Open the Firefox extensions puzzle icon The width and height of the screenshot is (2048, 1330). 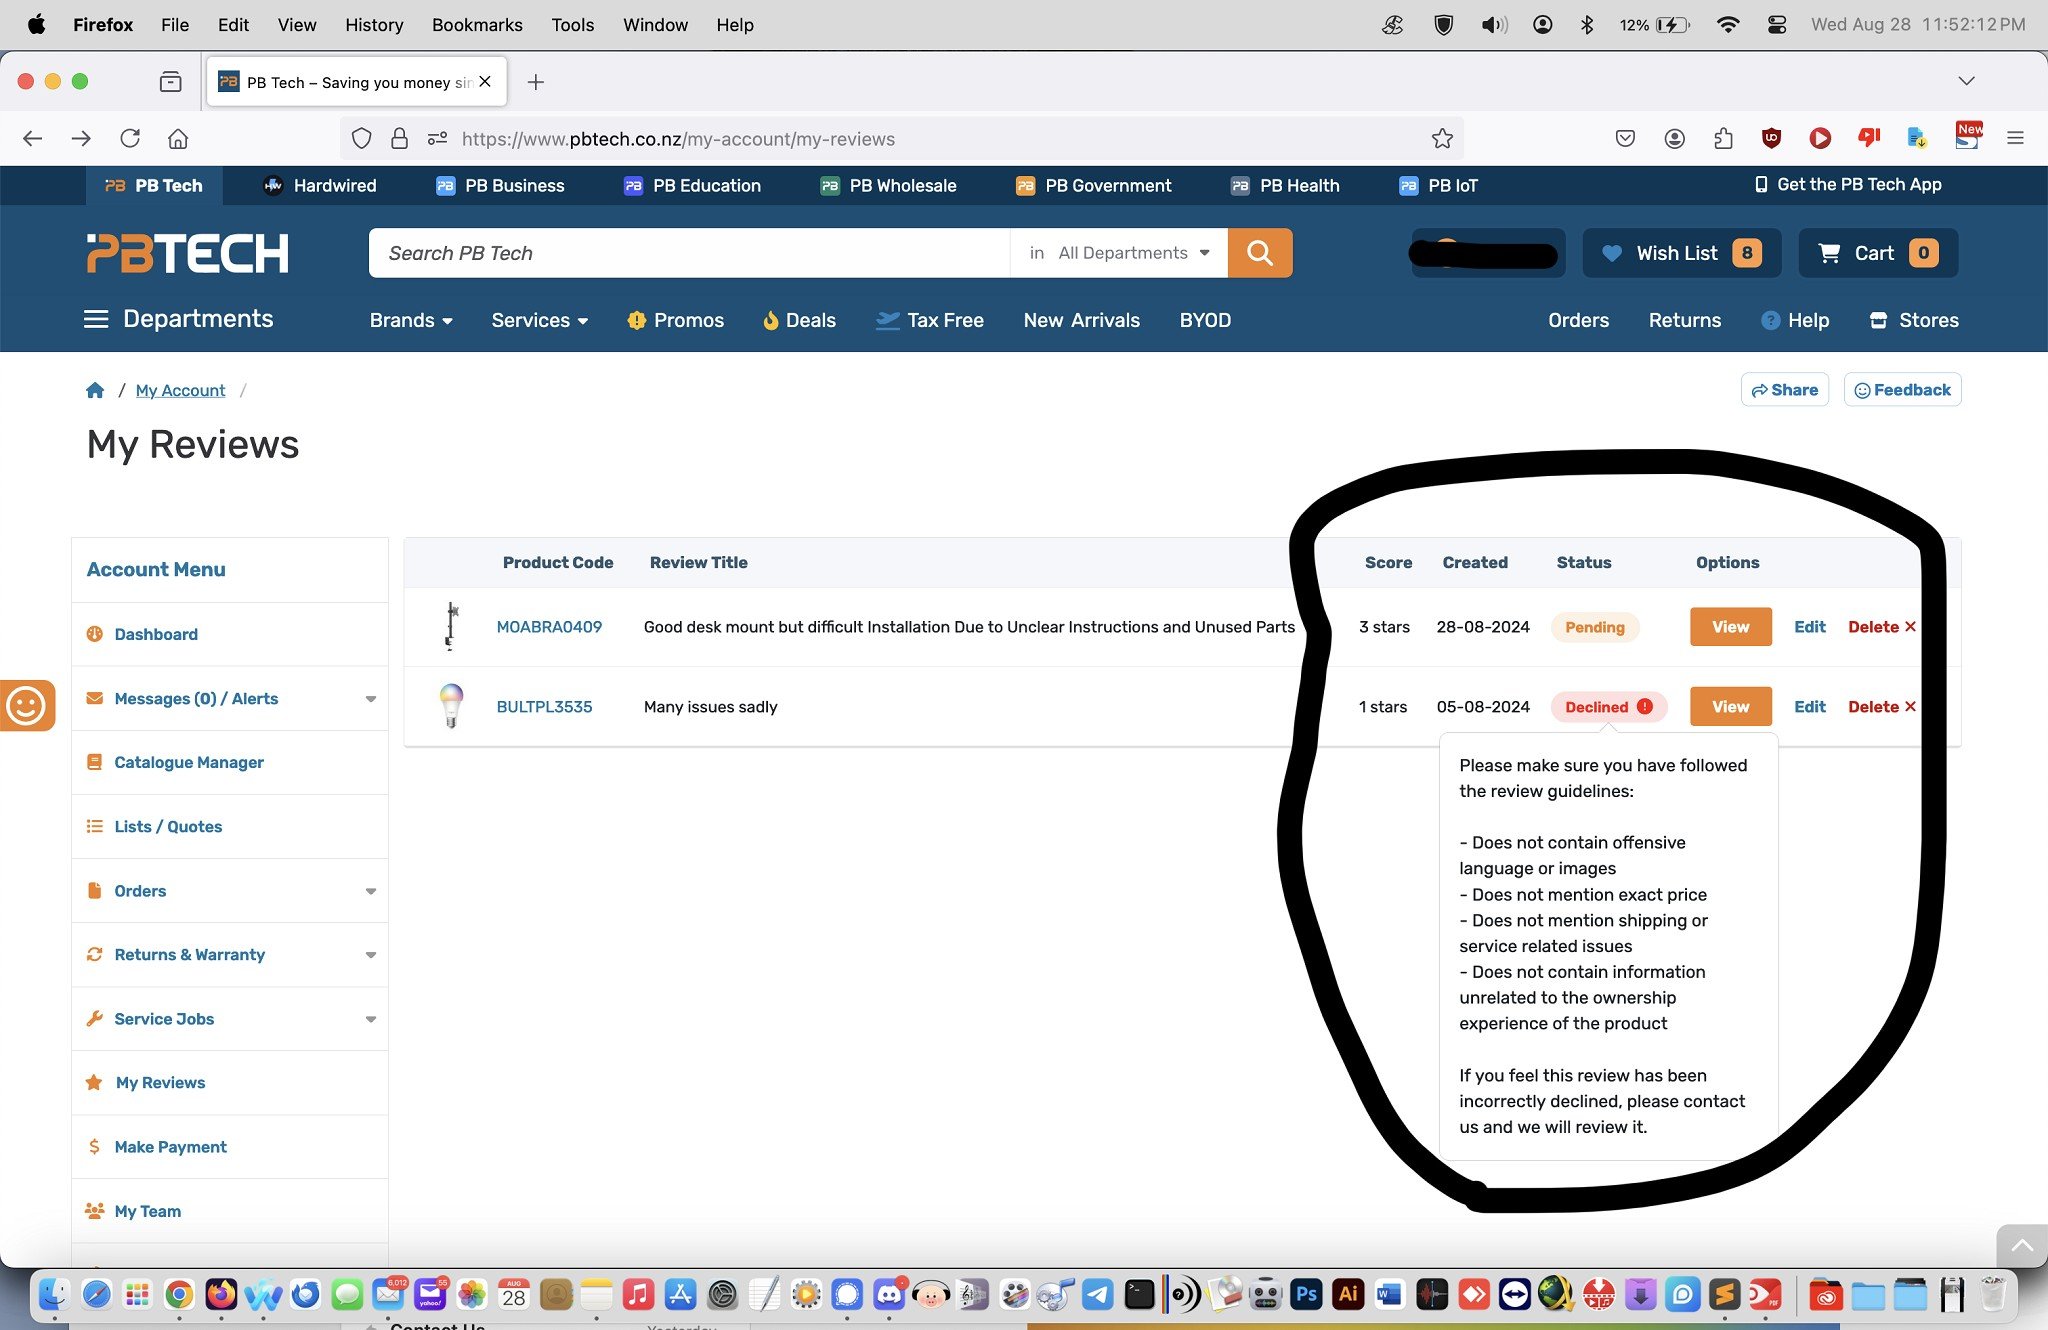coord(1723,138)
